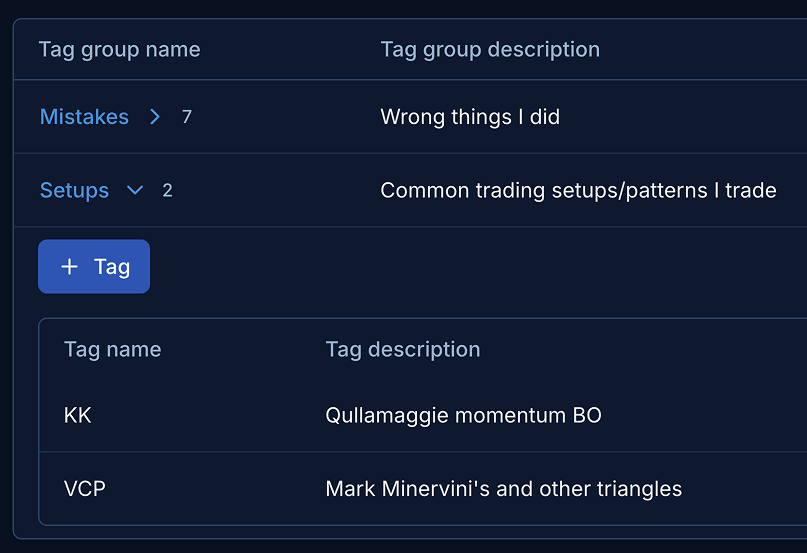Click the 'Common trading setups/patterns I trade' description
This screenshot has width=807, height=553.
pyautogui.click(x=578, y=191)
